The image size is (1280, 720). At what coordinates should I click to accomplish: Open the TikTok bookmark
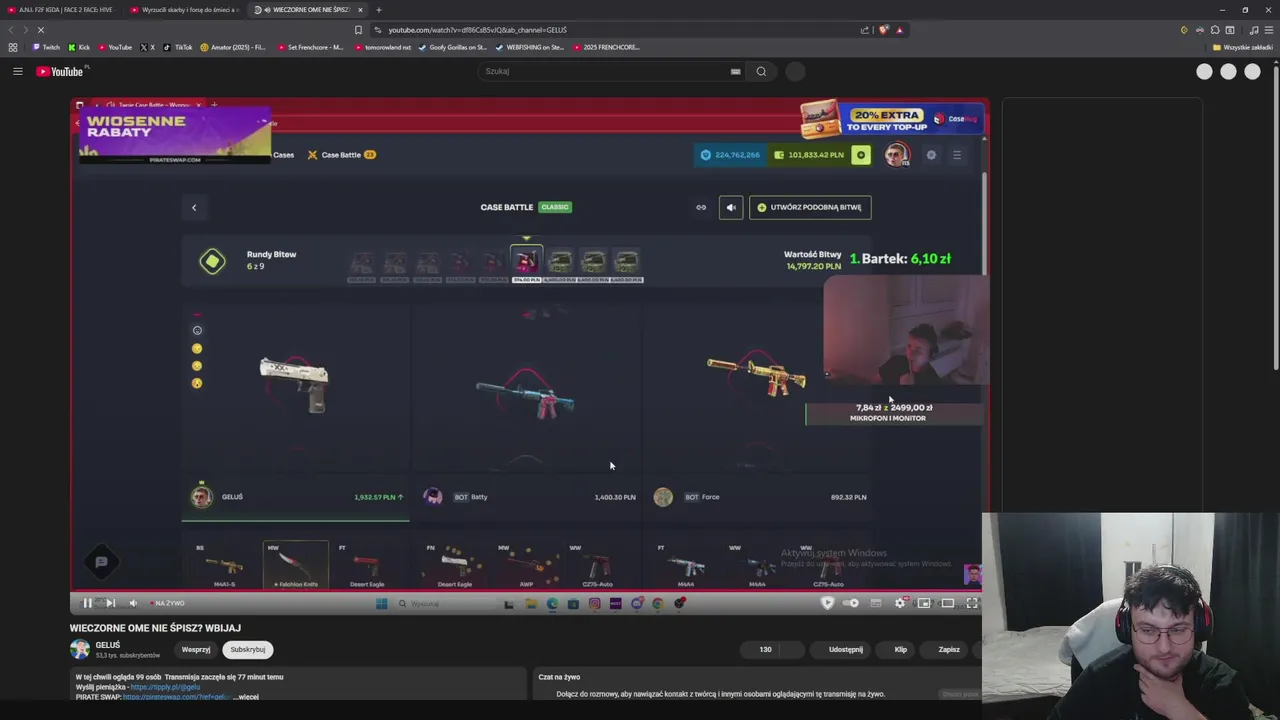pos(178,47)
